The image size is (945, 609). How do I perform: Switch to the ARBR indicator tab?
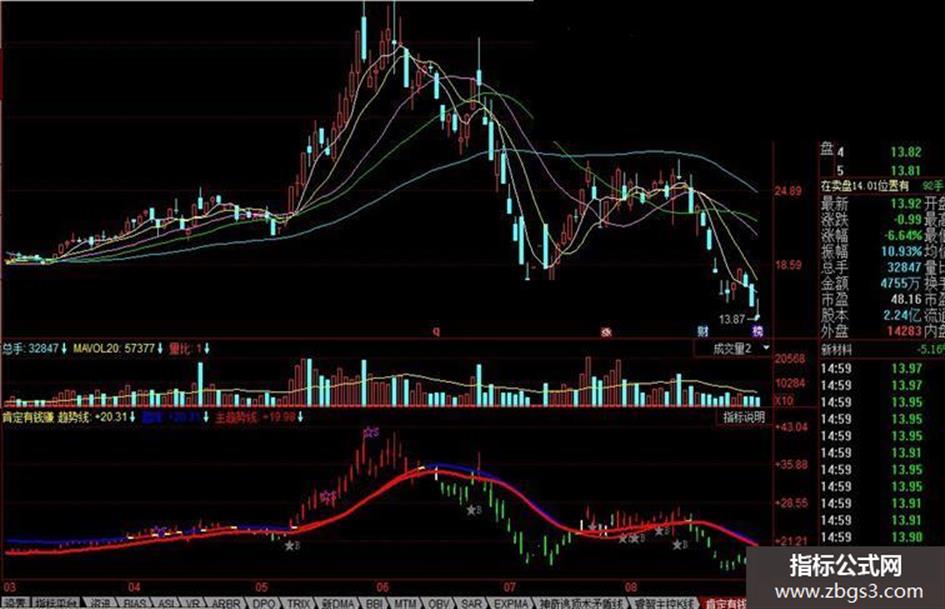tap(226, 603)
